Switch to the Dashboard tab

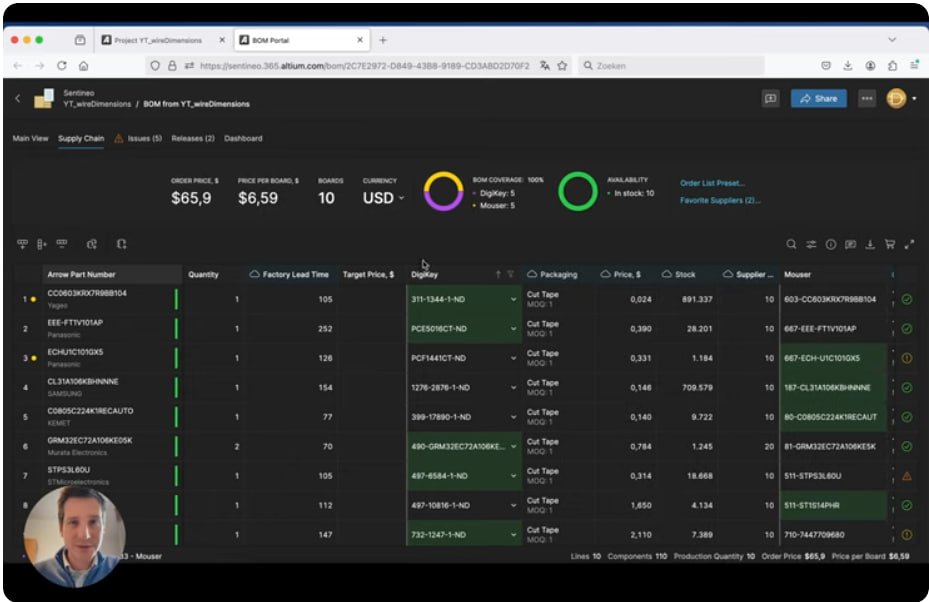(243, 138)
